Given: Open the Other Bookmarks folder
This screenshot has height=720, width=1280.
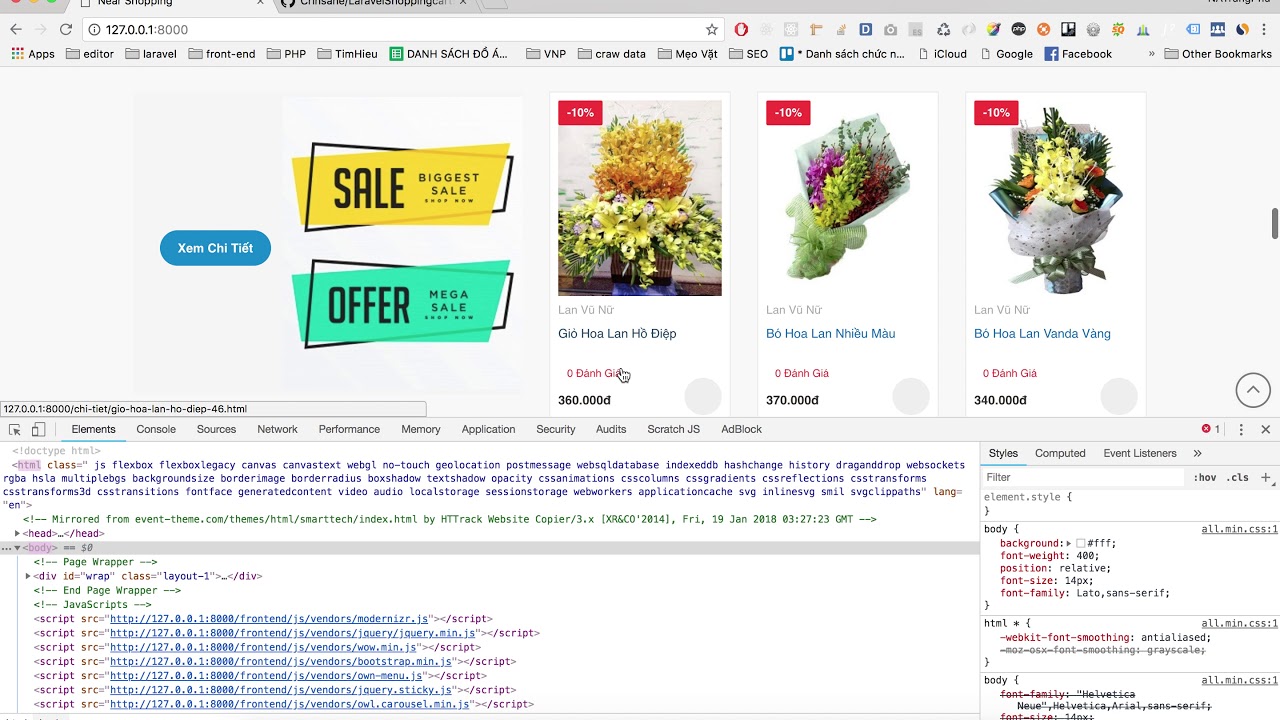Looking at the screenshot, I should tap(1218, 54).
